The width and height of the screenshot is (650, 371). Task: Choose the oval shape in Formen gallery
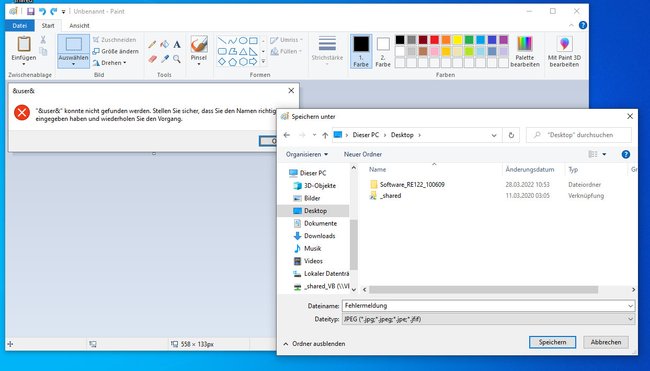click(243, 40)
